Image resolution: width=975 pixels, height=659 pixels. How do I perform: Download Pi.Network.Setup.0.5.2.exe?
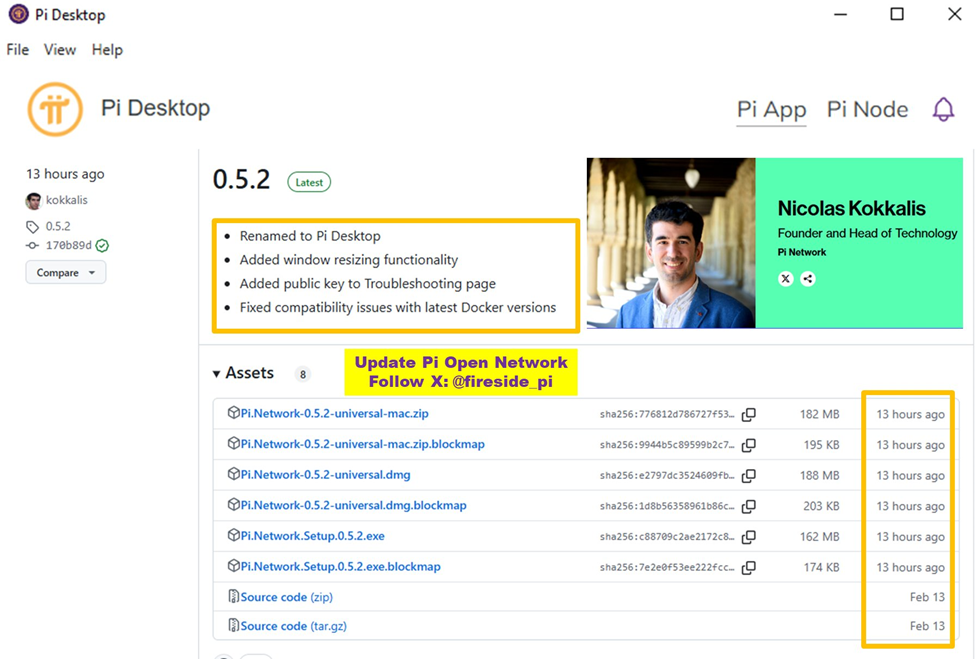click(312, 536)
